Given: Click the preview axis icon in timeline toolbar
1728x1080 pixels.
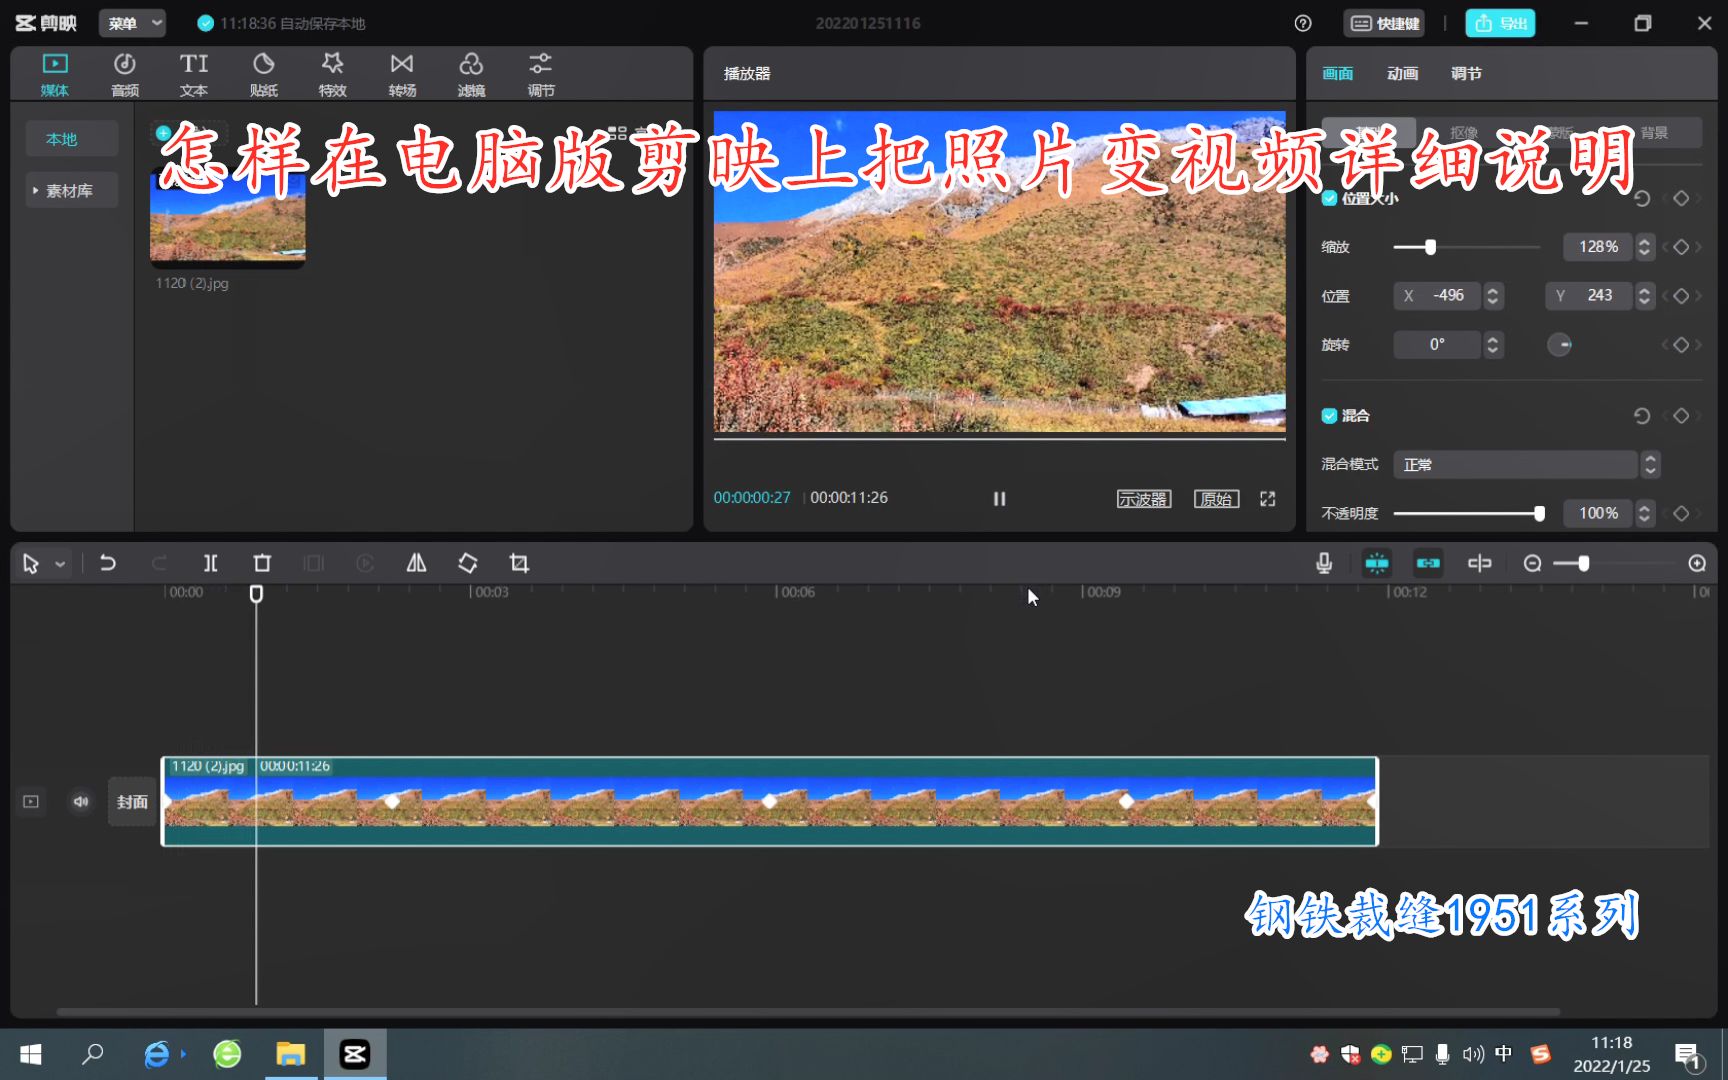Looking at the screenshot, I should click(x=1480, y=563).
